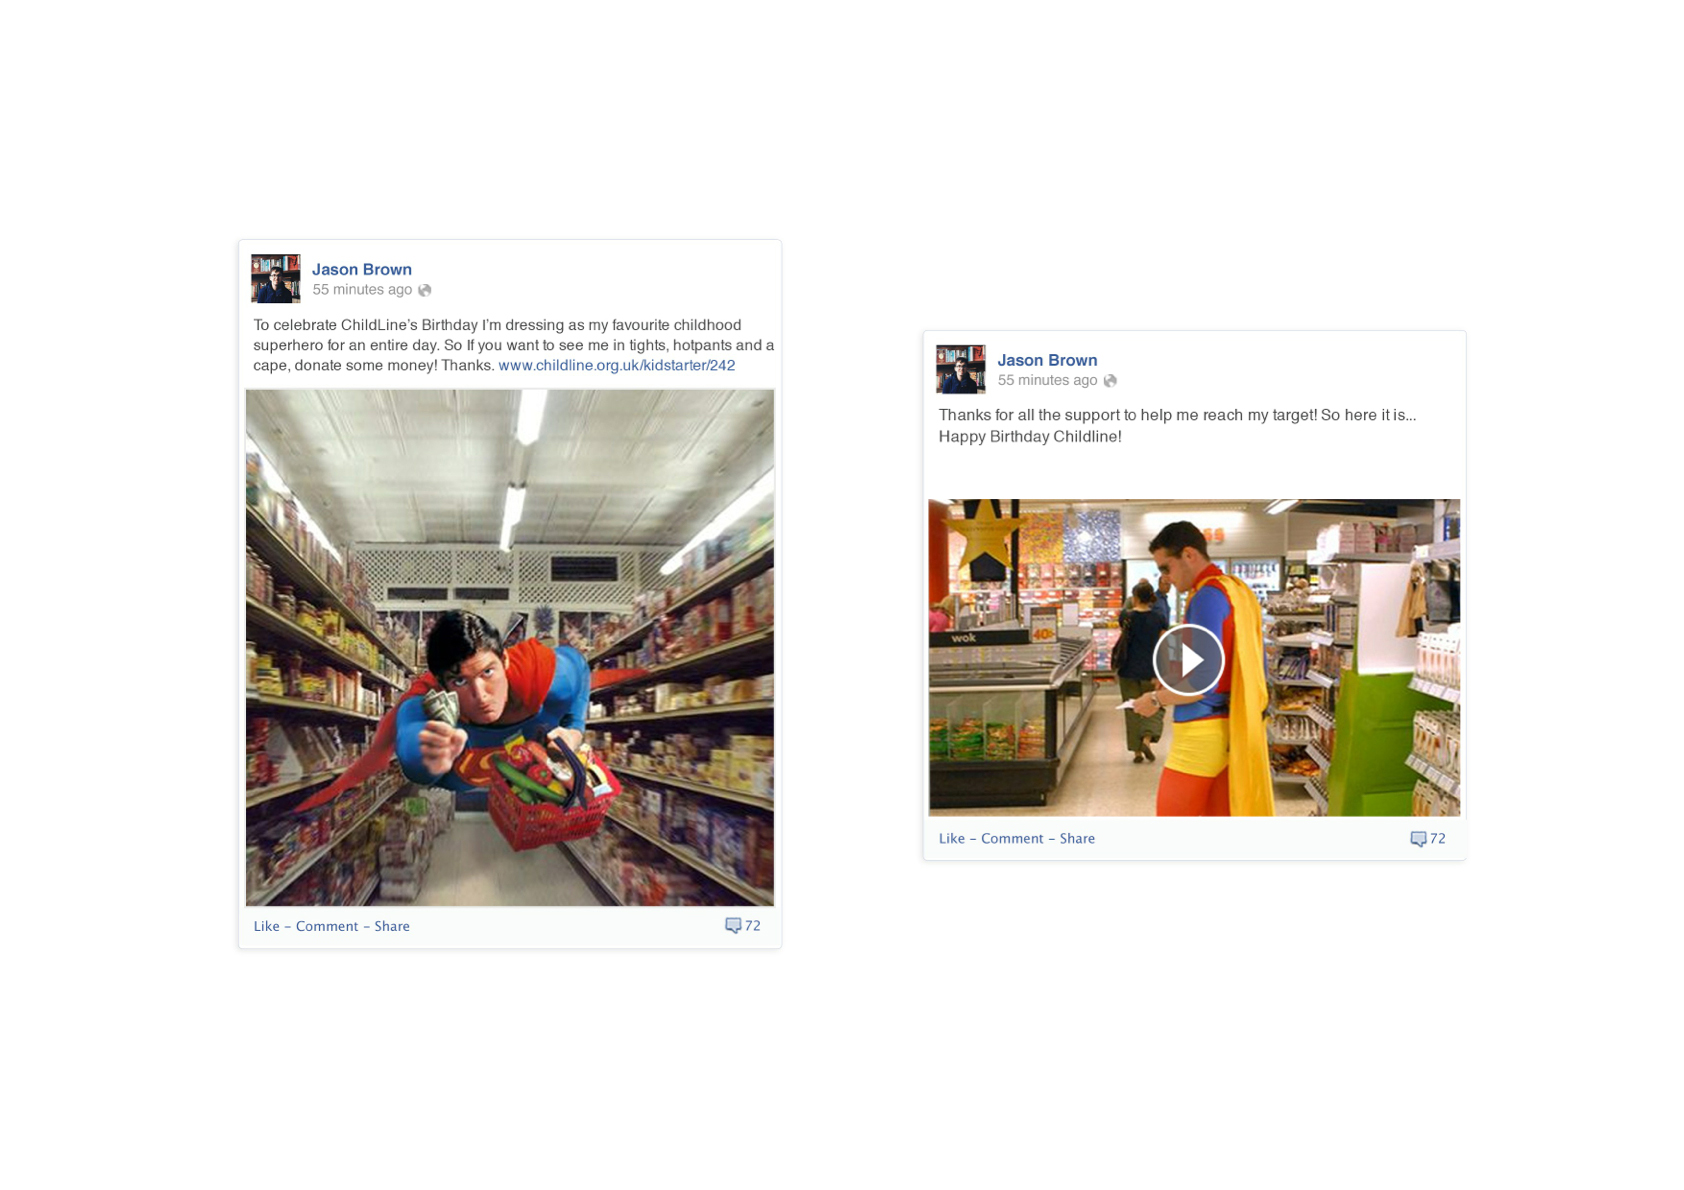Share the left Superman photo post

pos(392,926)
